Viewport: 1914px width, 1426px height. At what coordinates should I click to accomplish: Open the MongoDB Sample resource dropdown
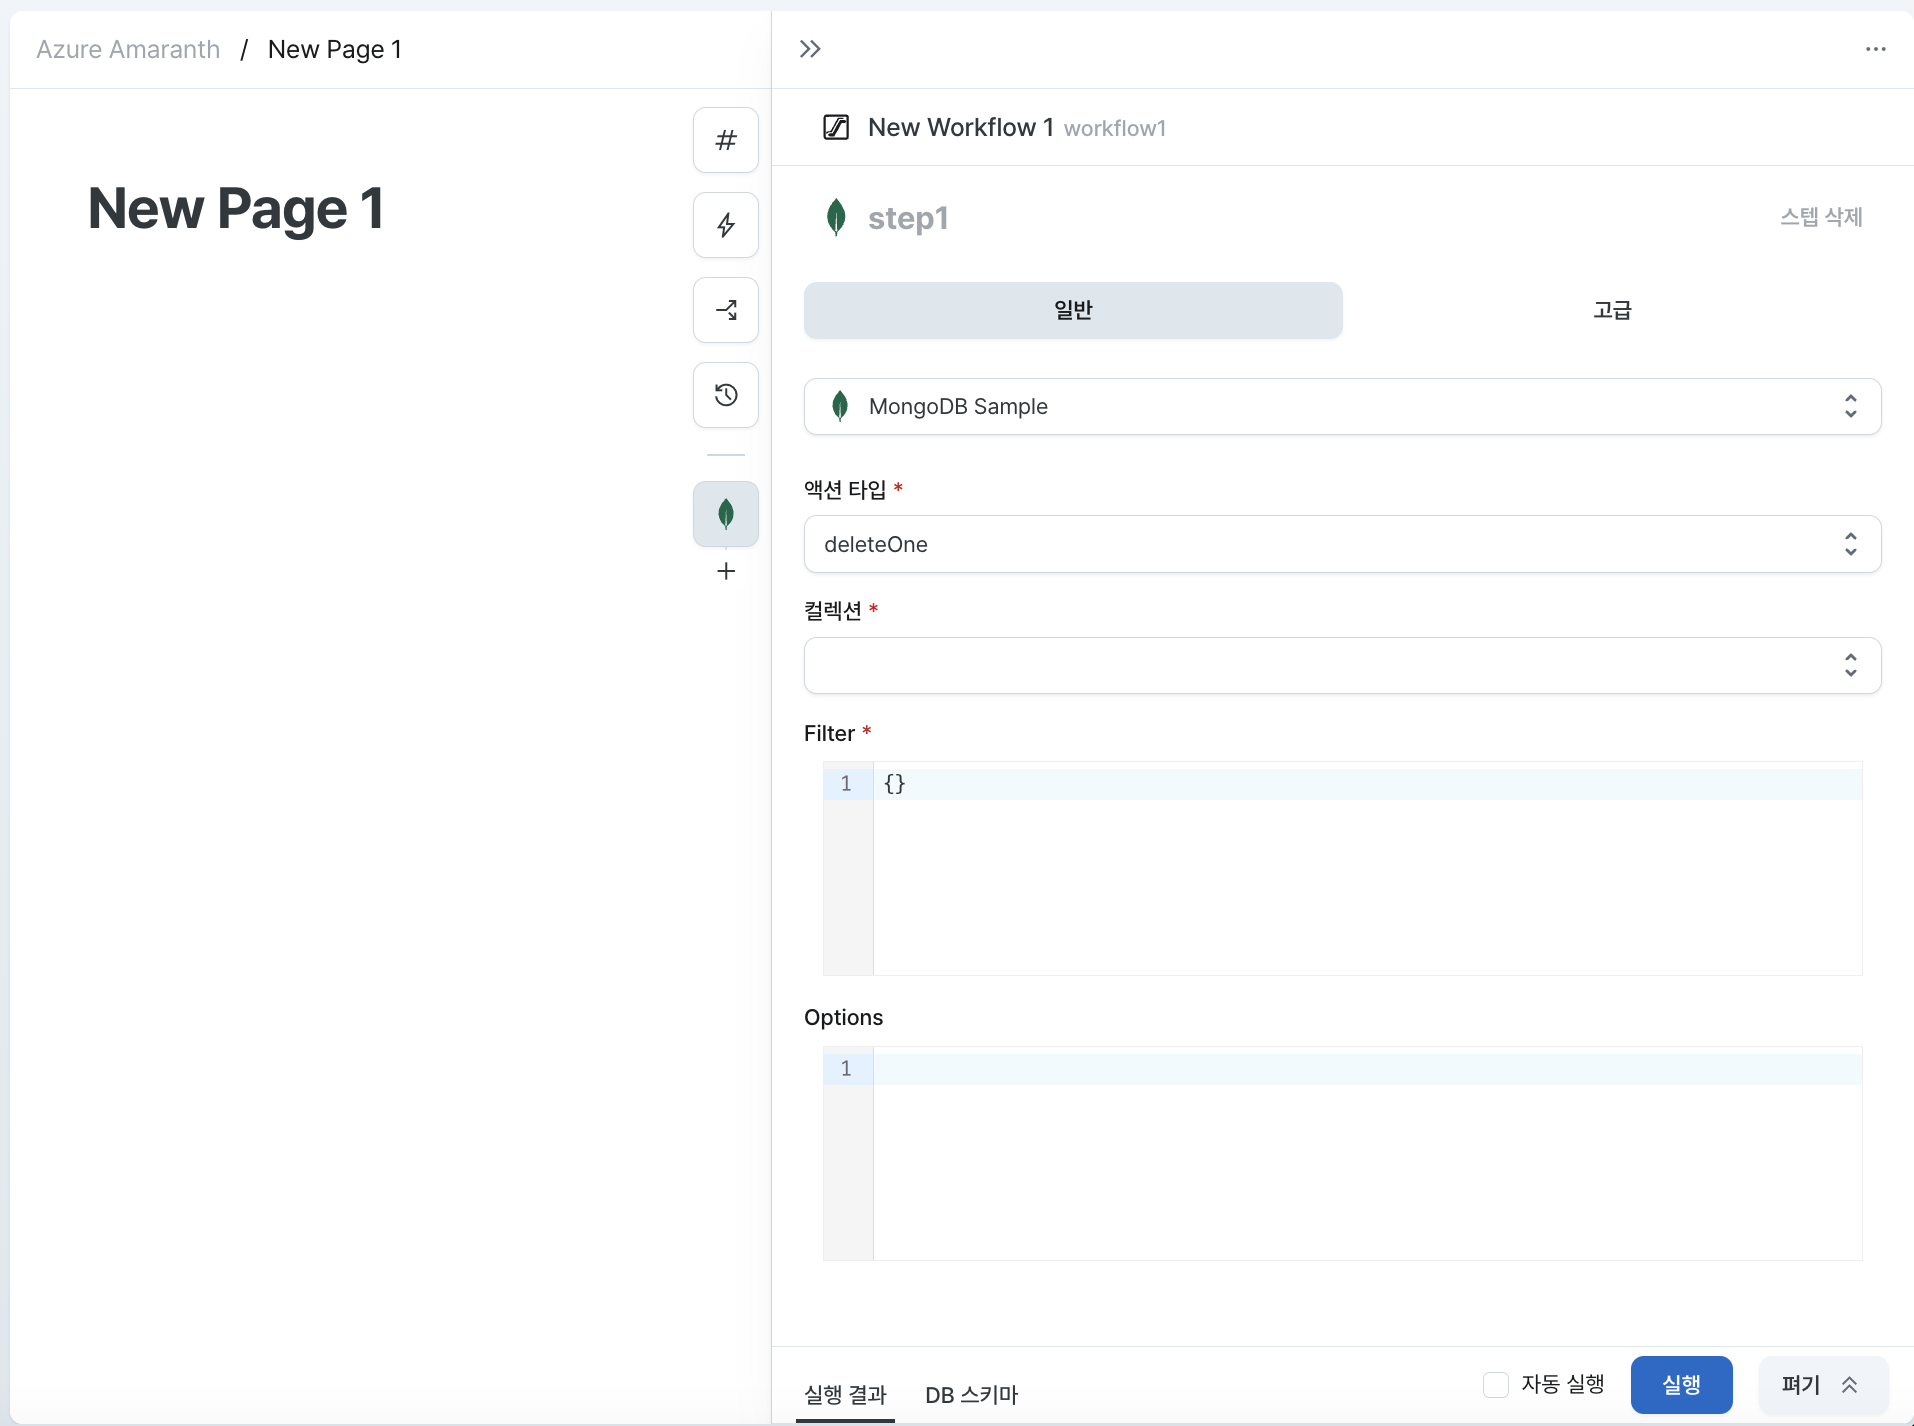(x=1342, y=406)
